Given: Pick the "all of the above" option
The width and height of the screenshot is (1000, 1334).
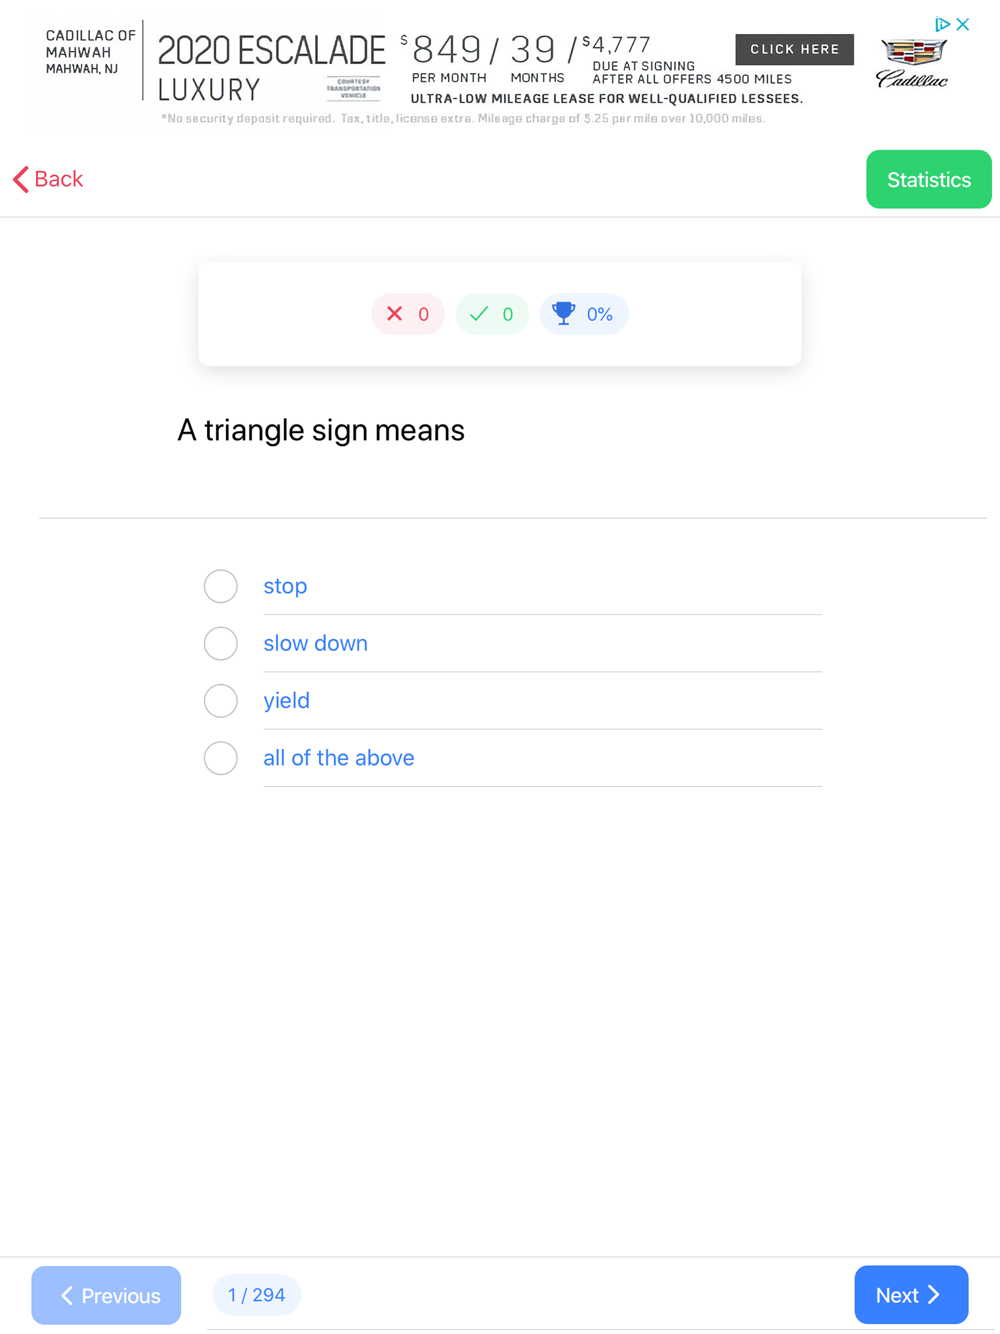Looking at the screenshot, I should [221, 758].
